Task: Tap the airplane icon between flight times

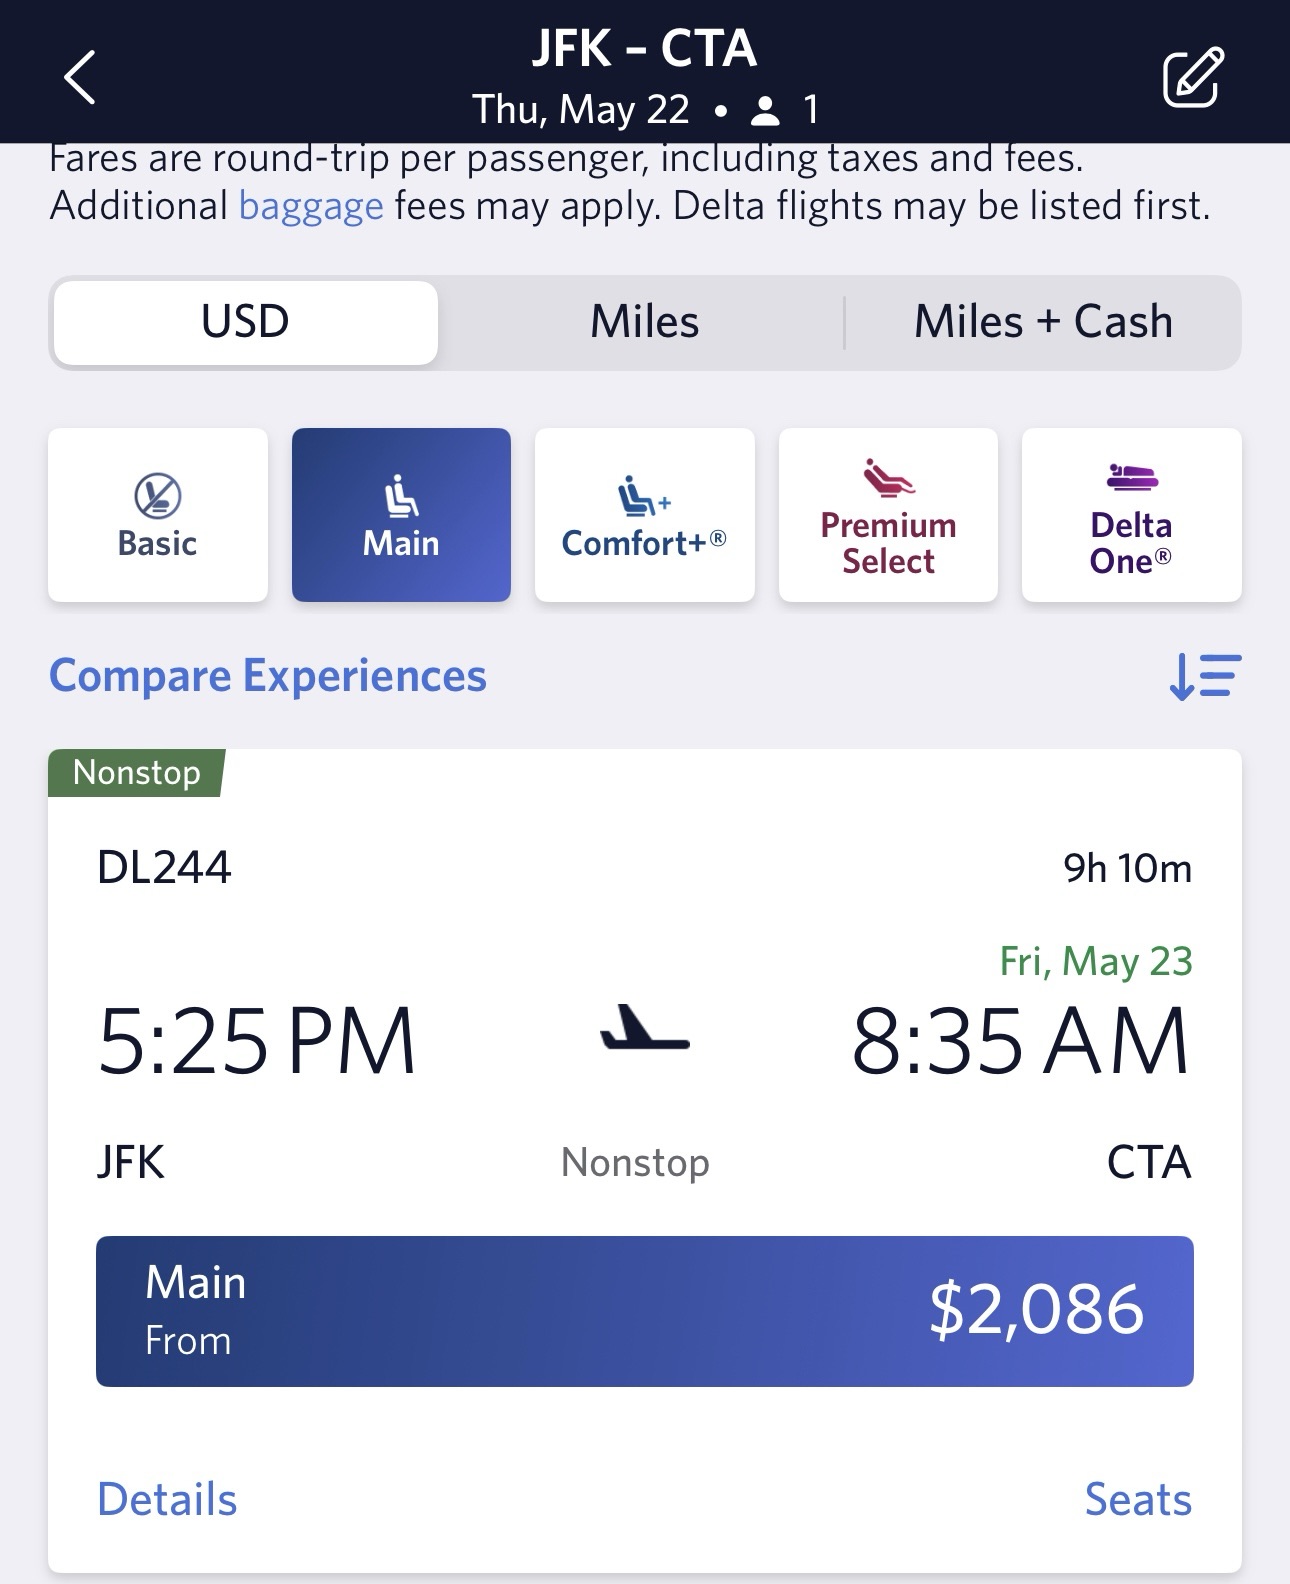Action: (645, 1030)
